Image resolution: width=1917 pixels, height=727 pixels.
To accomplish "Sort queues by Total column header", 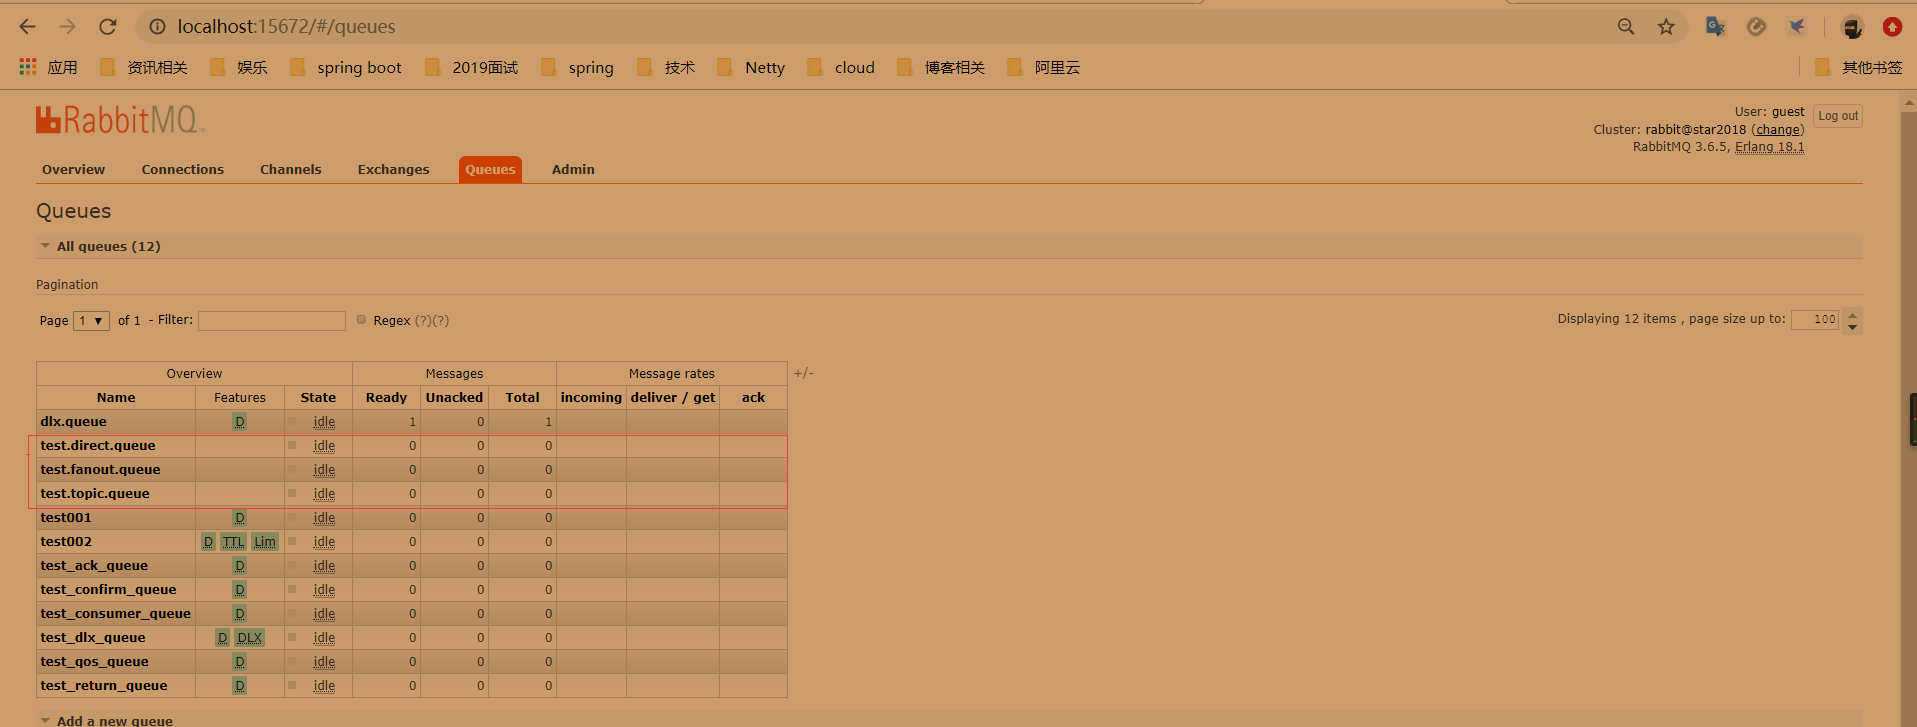I will pyautogui.click(x=522, y=398).
